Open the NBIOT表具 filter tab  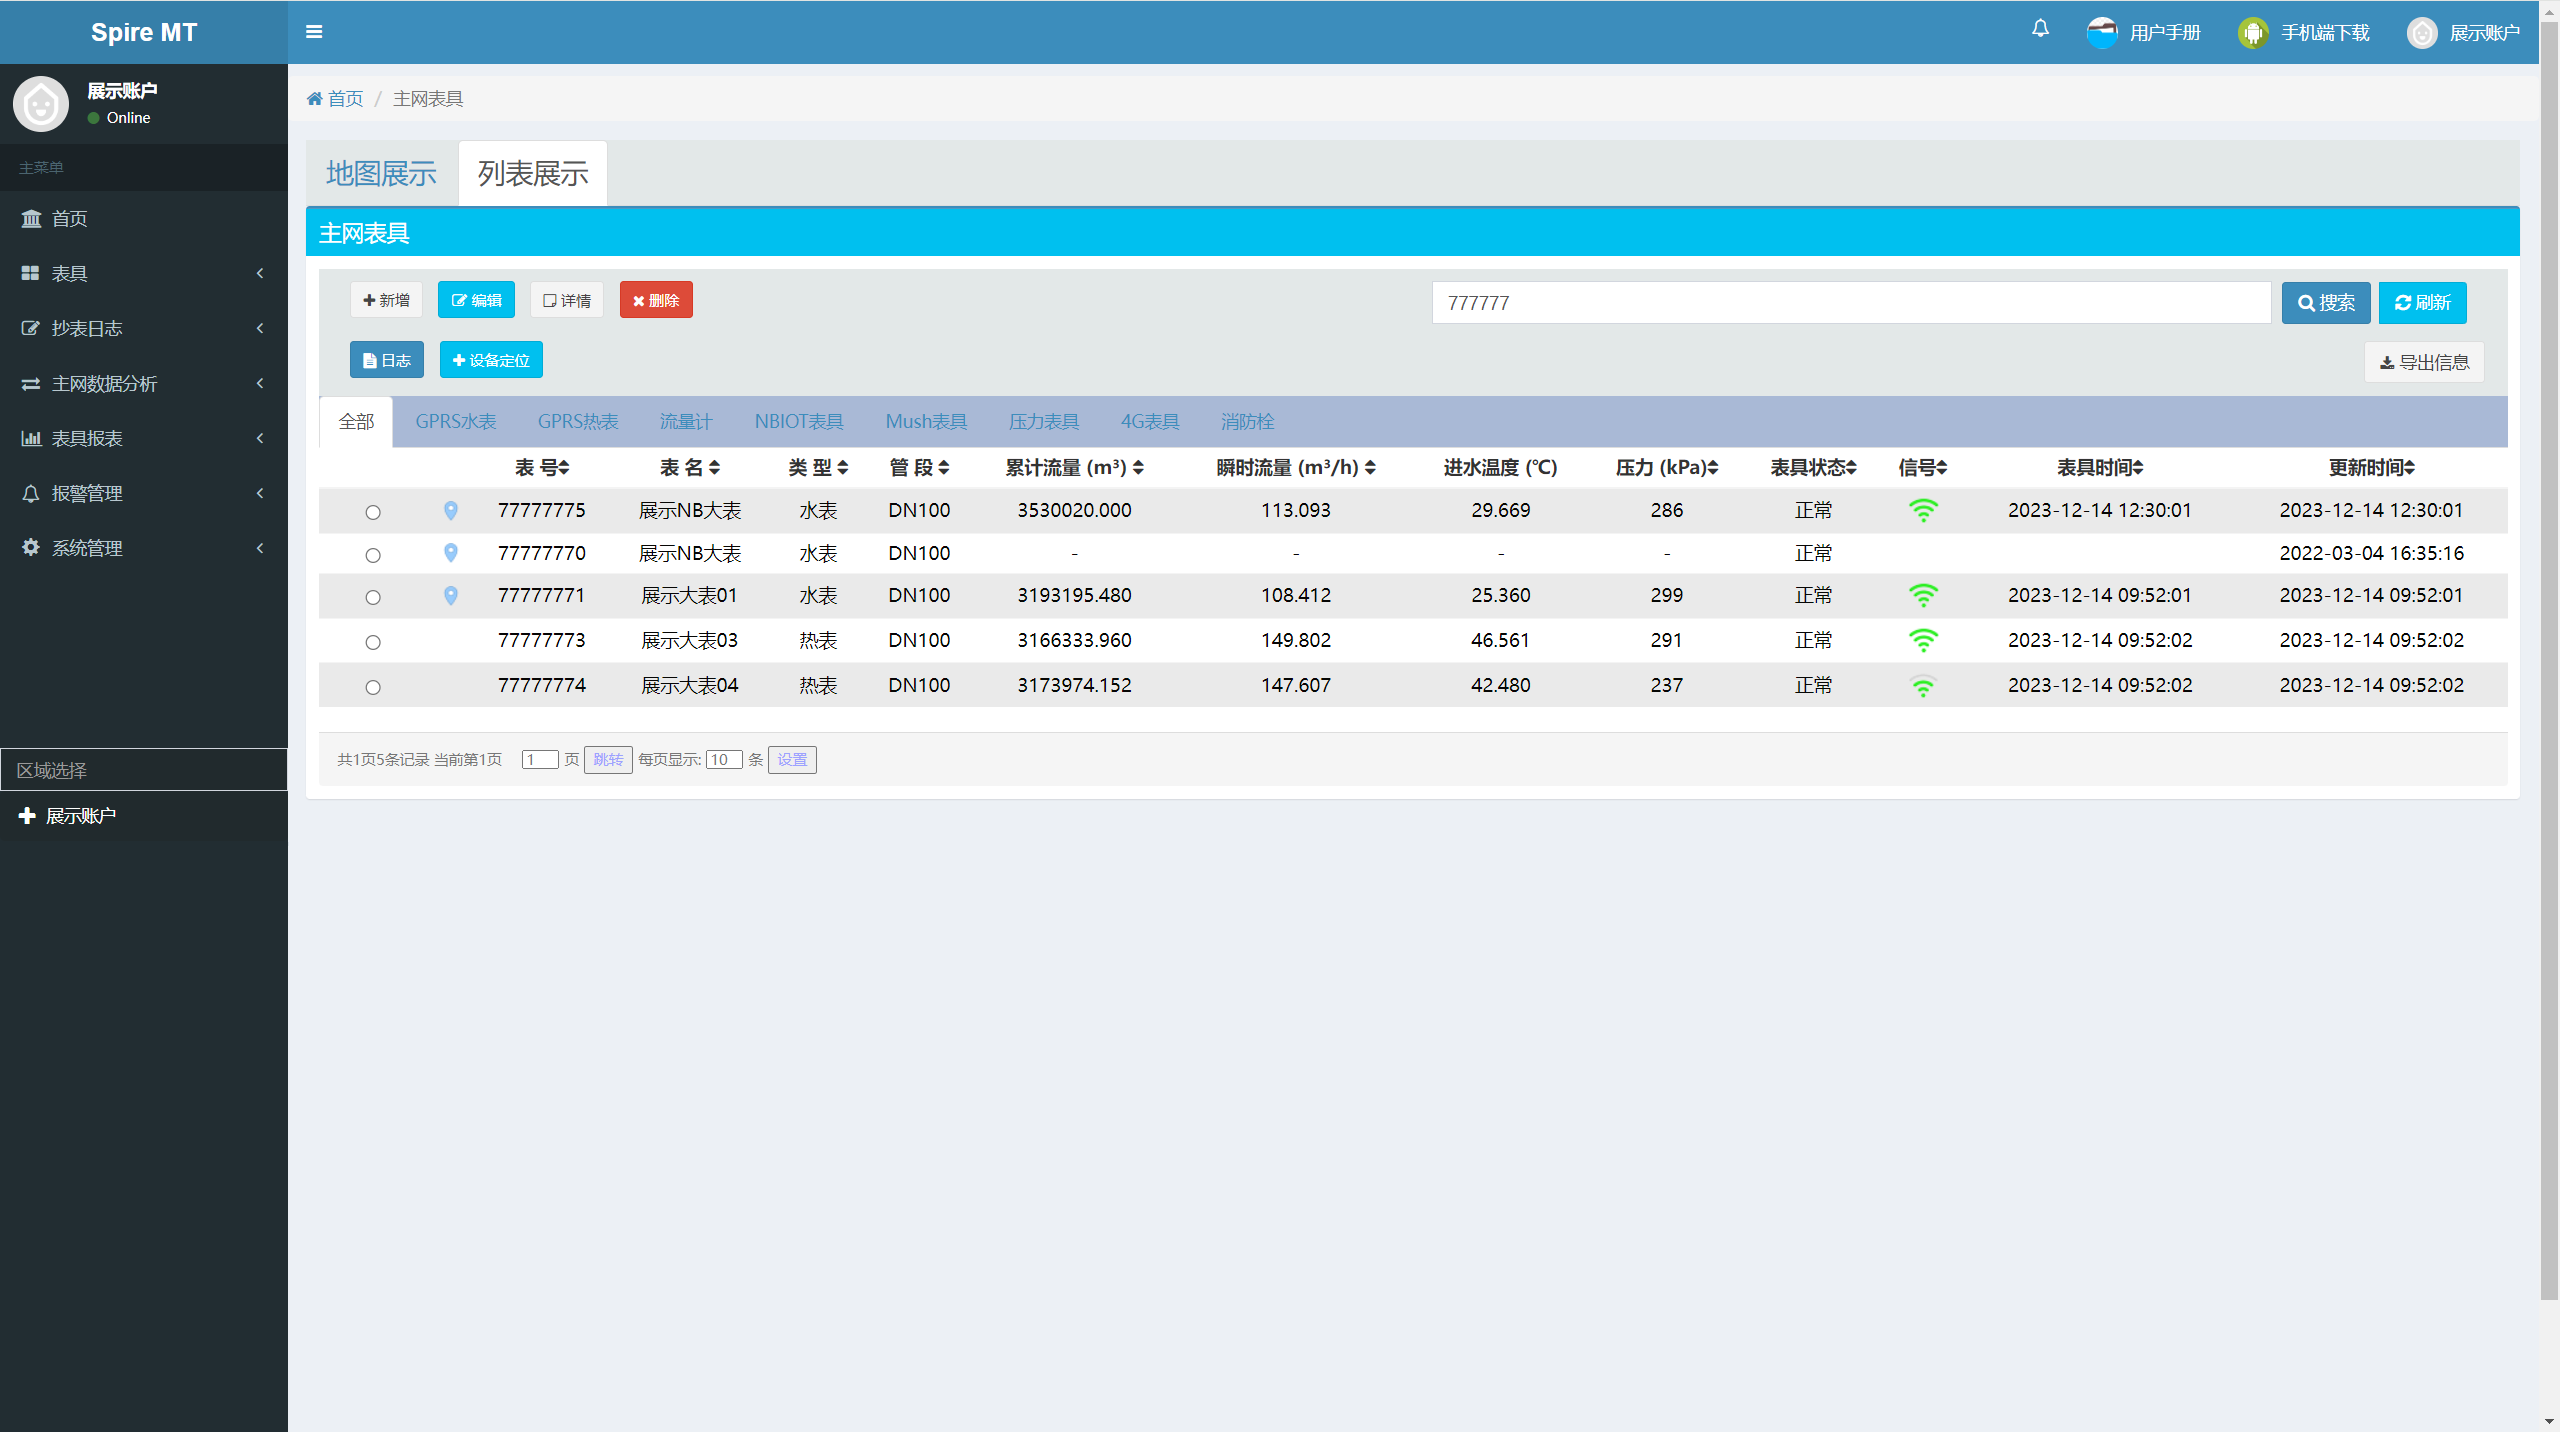(x=798, y=422)
